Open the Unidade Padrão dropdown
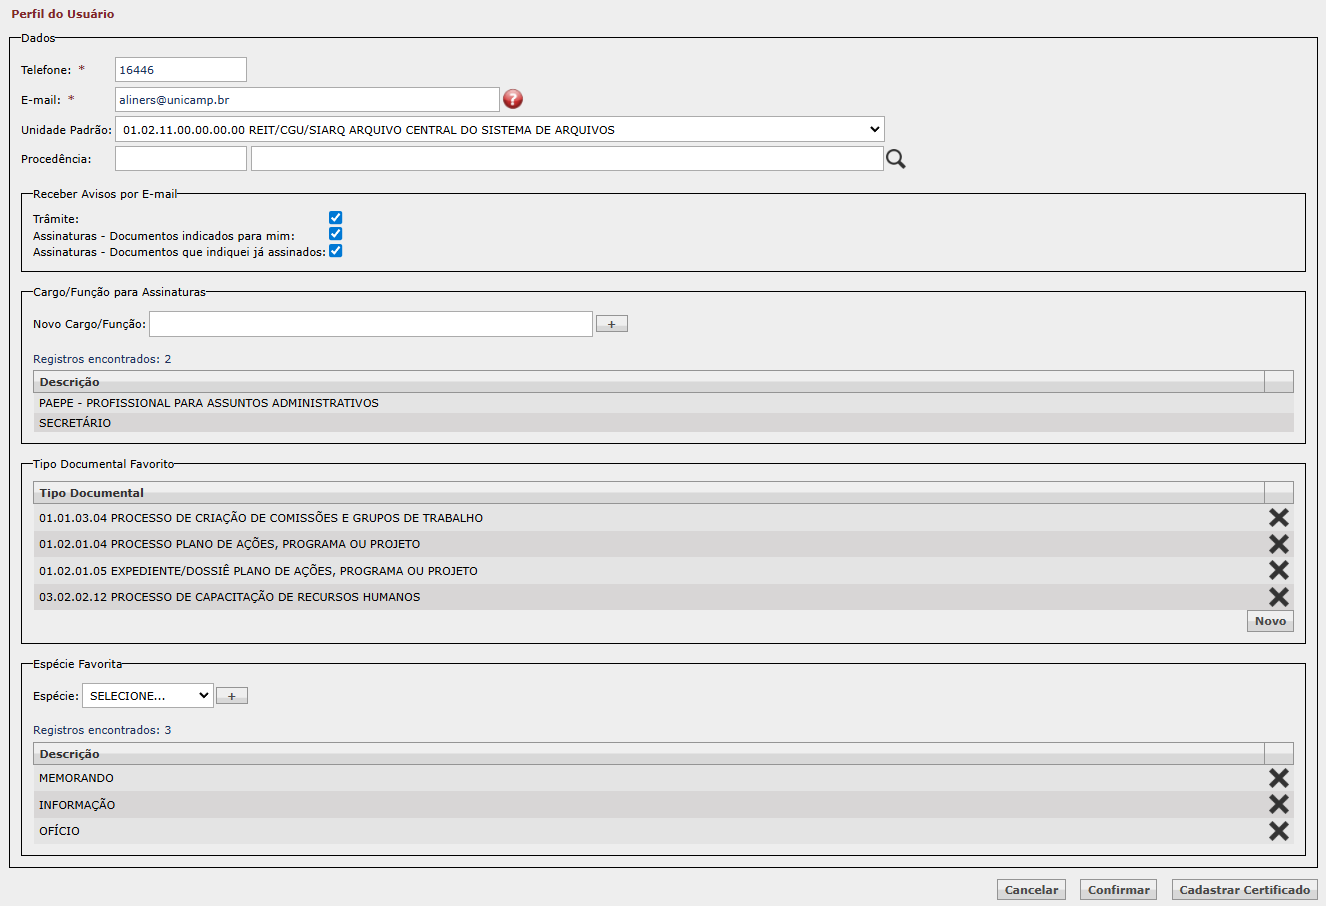The width and height of the screenshot is (1326, 906). [x=500, y=130]
